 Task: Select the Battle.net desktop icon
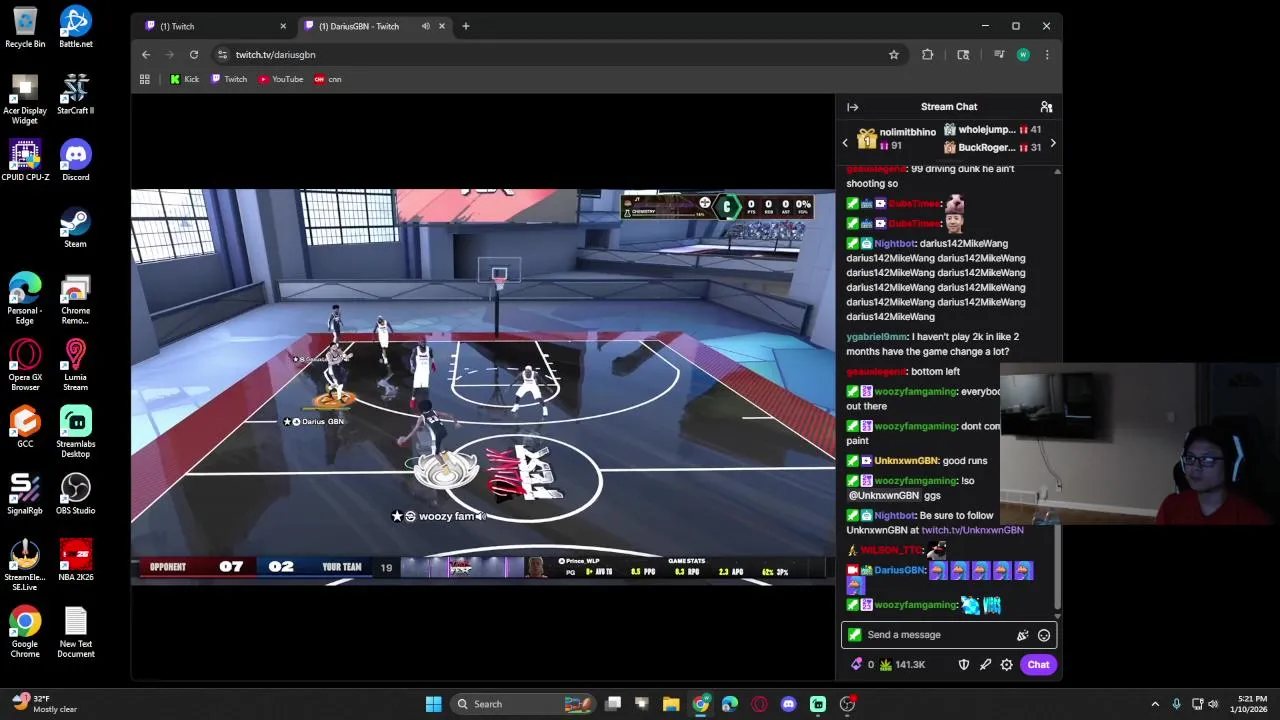pyautogui.click(x=75, y=27)
